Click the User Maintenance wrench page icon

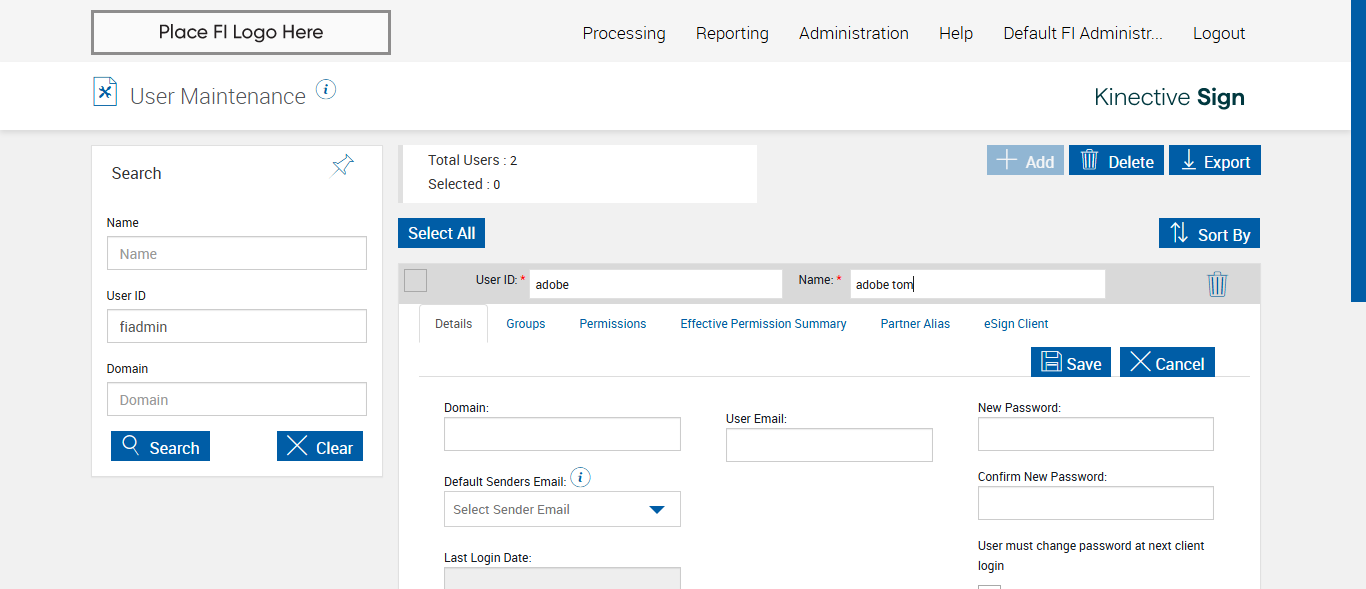tap(105, 92)
